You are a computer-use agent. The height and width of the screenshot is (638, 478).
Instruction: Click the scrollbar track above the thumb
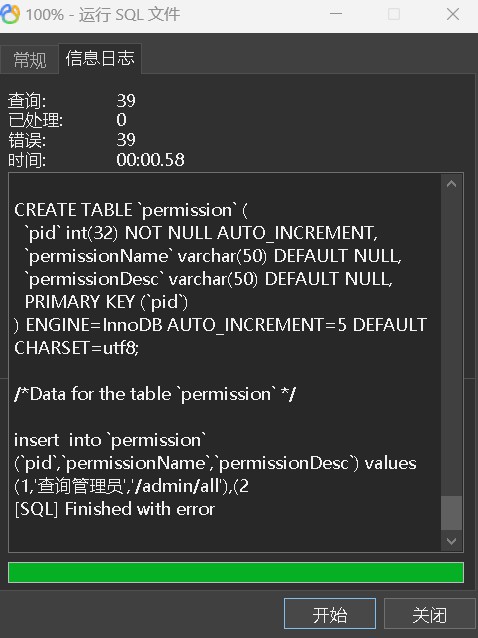(x=451, y=344)
